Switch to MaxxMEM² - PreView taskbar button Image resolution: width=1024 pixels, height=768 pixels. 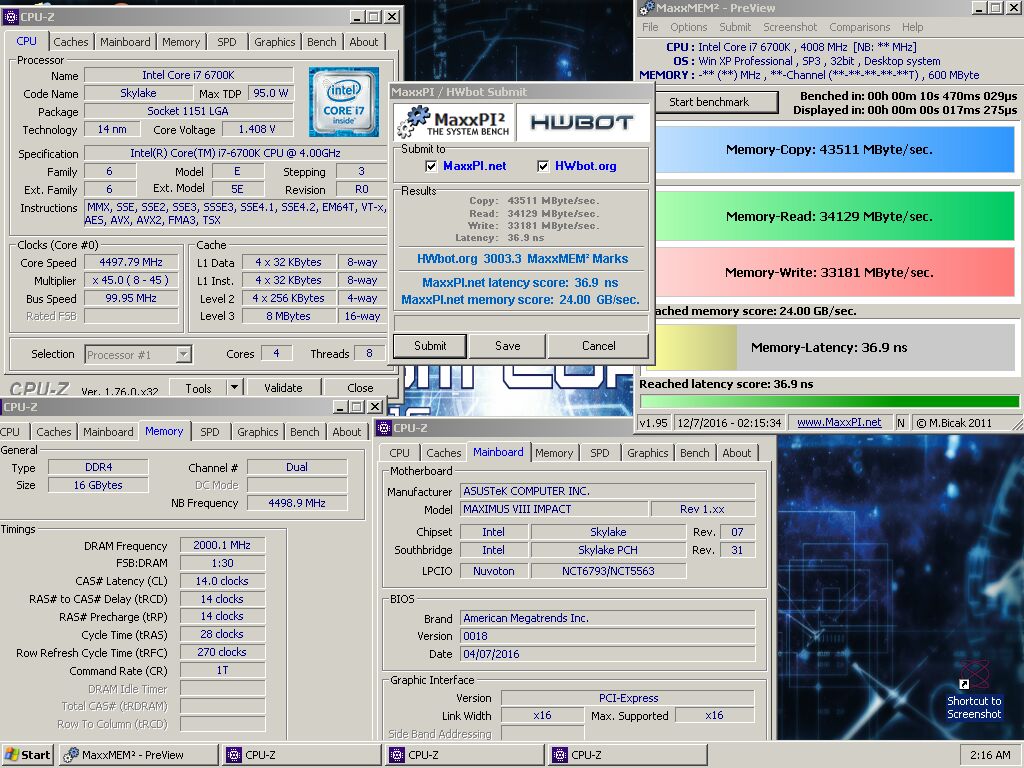pos(138,755)
